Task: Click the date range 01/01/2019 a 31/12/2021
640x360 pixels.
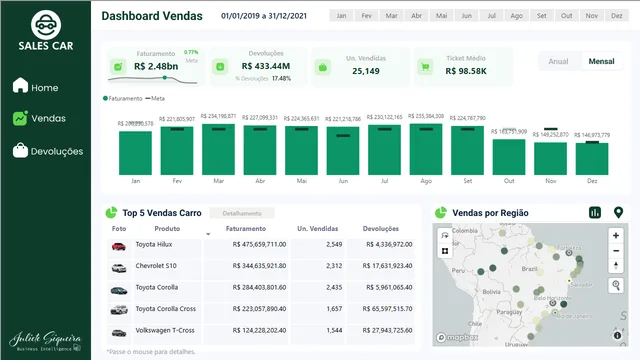Action: tap(264, 16)
